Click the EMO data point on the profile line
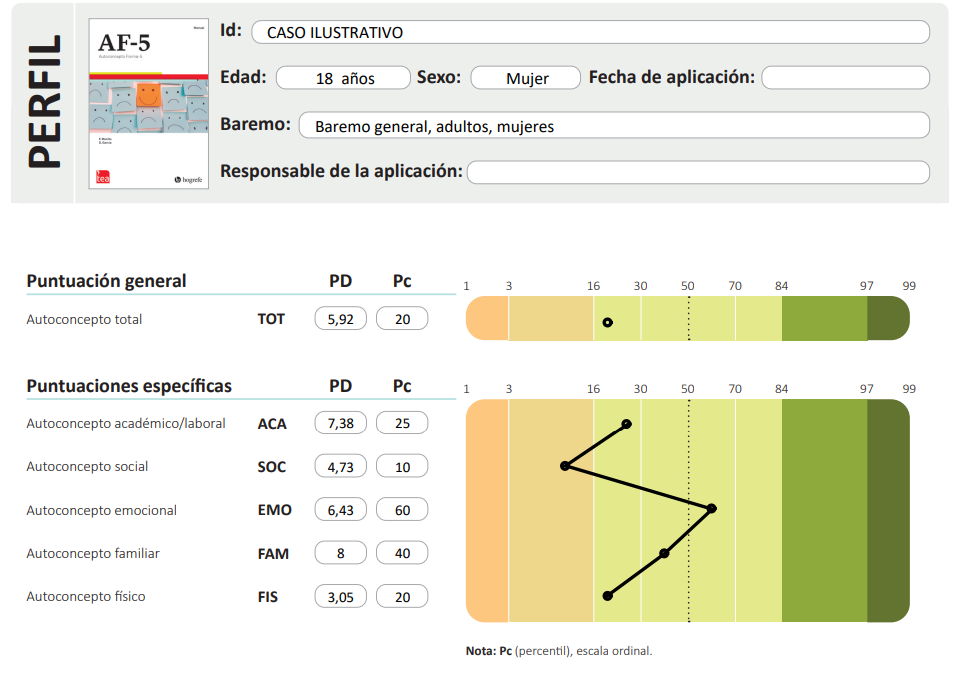 pyautogui.click(x=712, y=509)
